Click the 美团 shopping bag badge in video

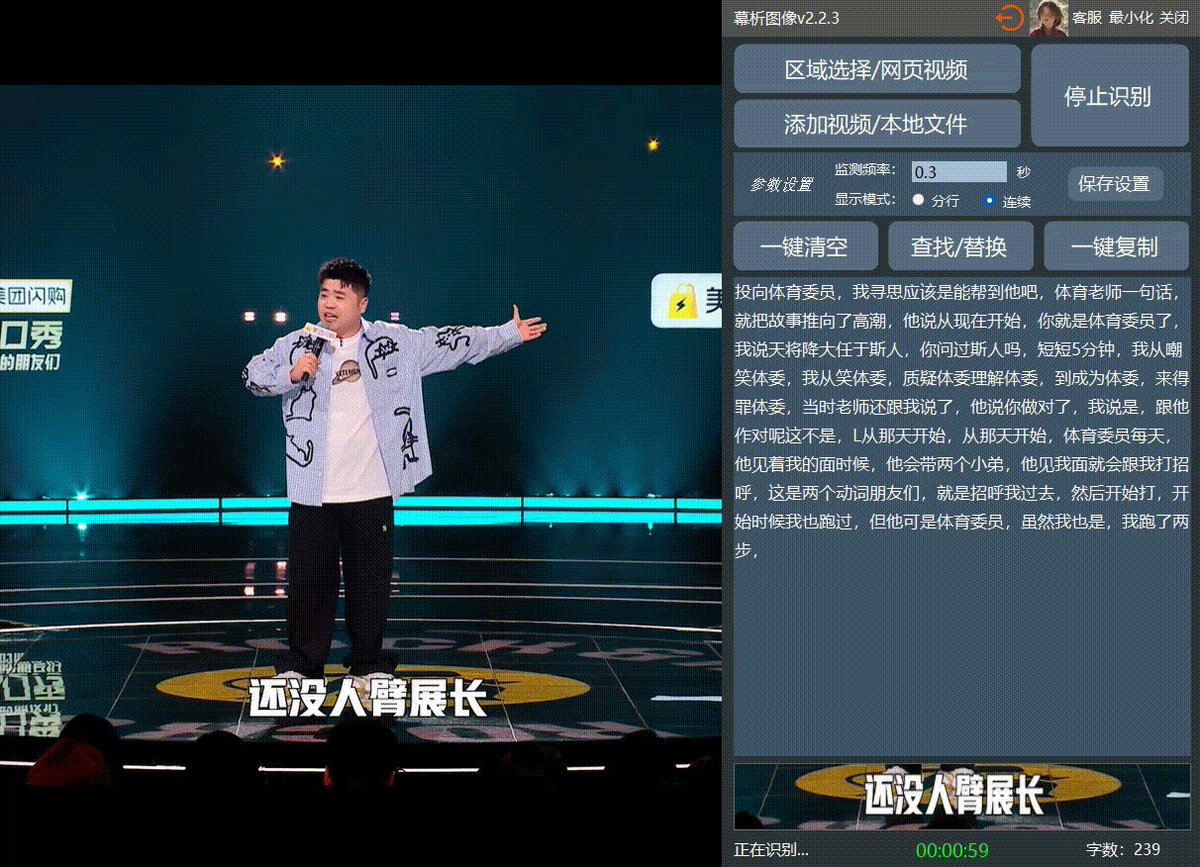[x=686, y=300]
